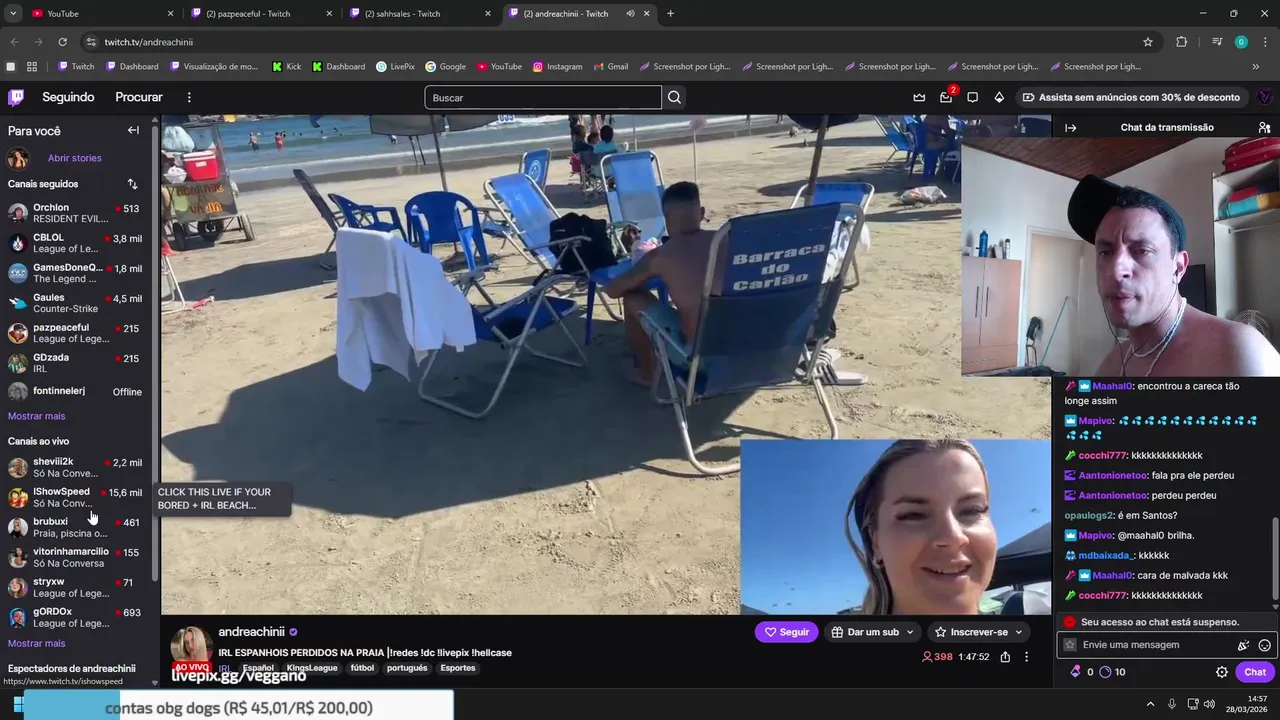The height and width of the screenshot is (720, 1280).
Task: Click taskbar microphone icon
Action: click(x=1171, y=704)
